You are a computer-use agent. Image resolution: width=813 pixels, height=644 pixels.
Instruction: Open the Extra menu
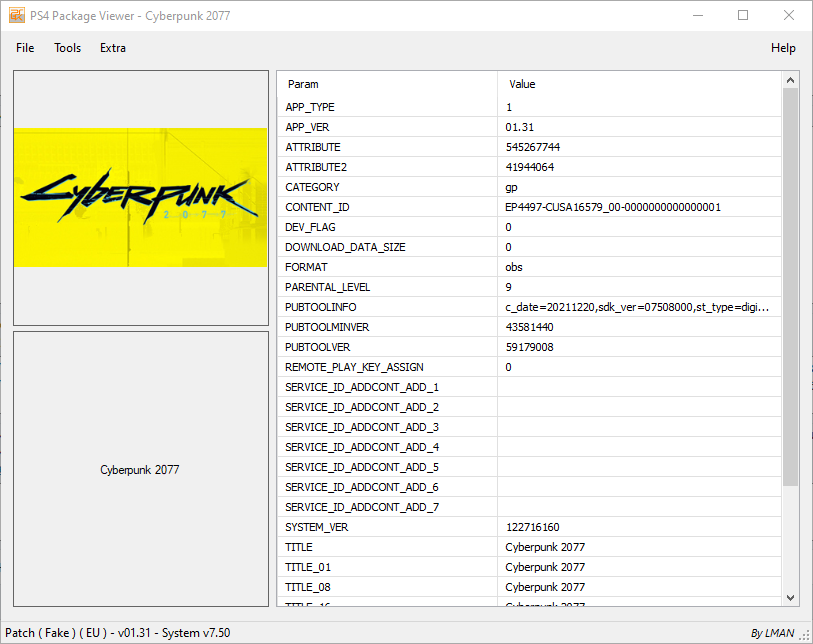[x=113, y=48]
